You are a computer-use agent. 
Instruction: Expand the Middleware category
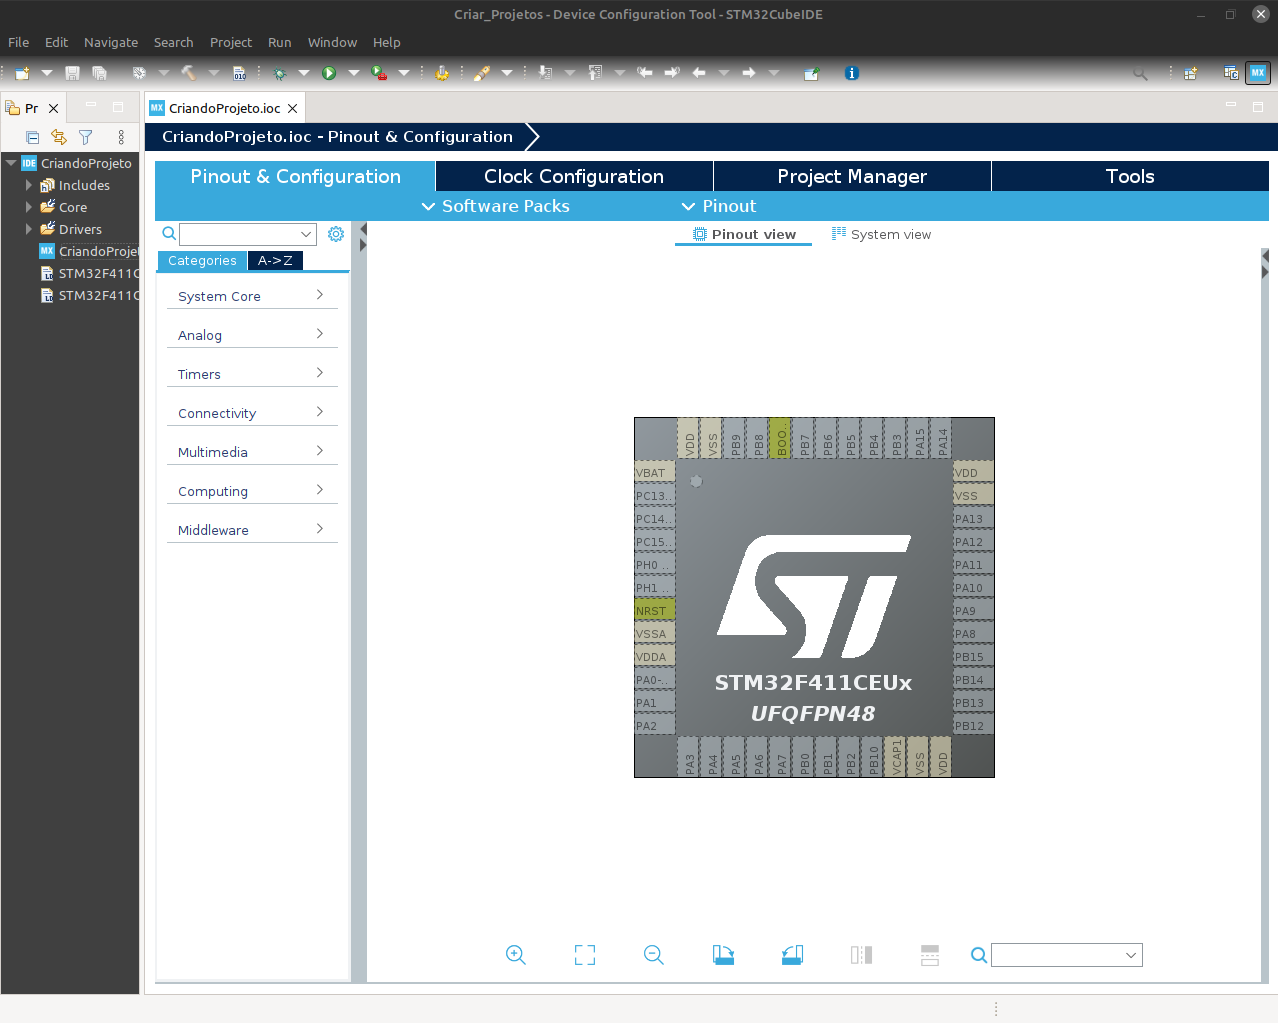pyautogui.click(x=252, y=530)
